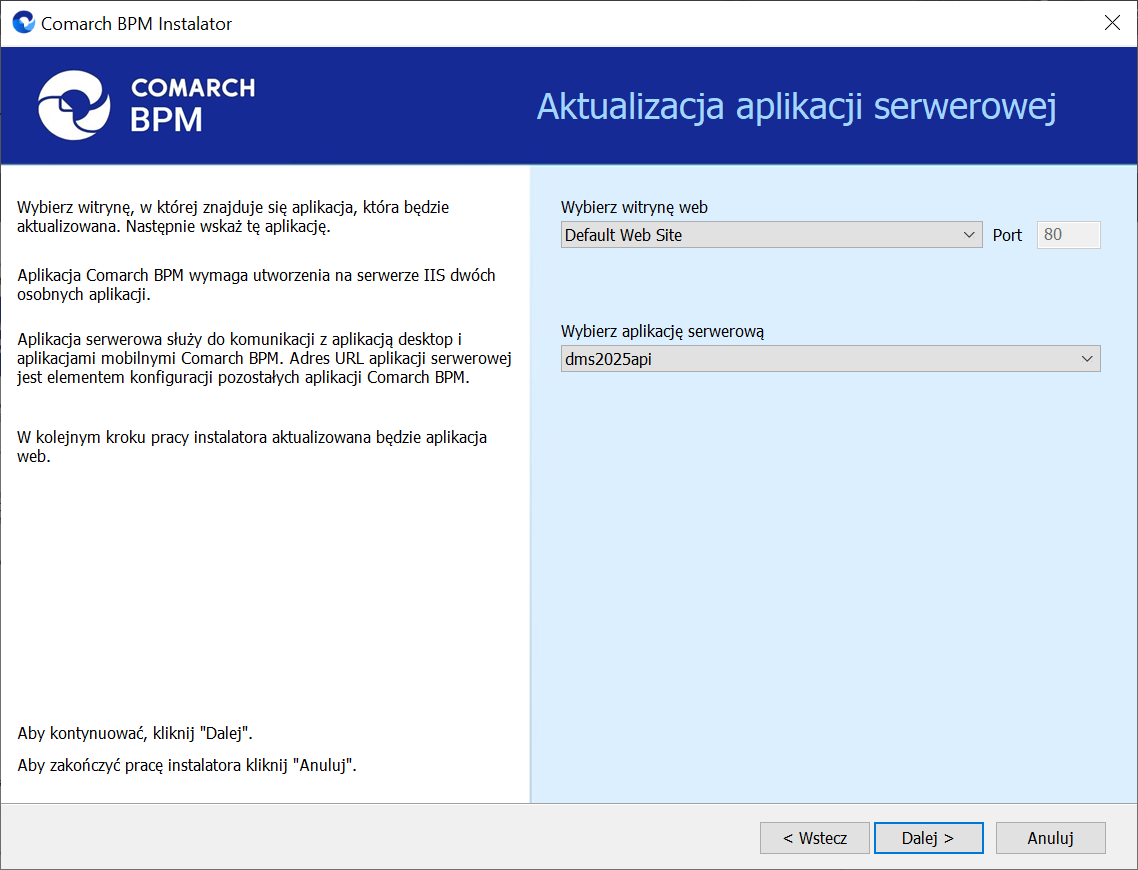Open the 'Wybierz witrynę web' dropdown
1138x870 pixels.
pyautogui.click(x=771, y=235)
